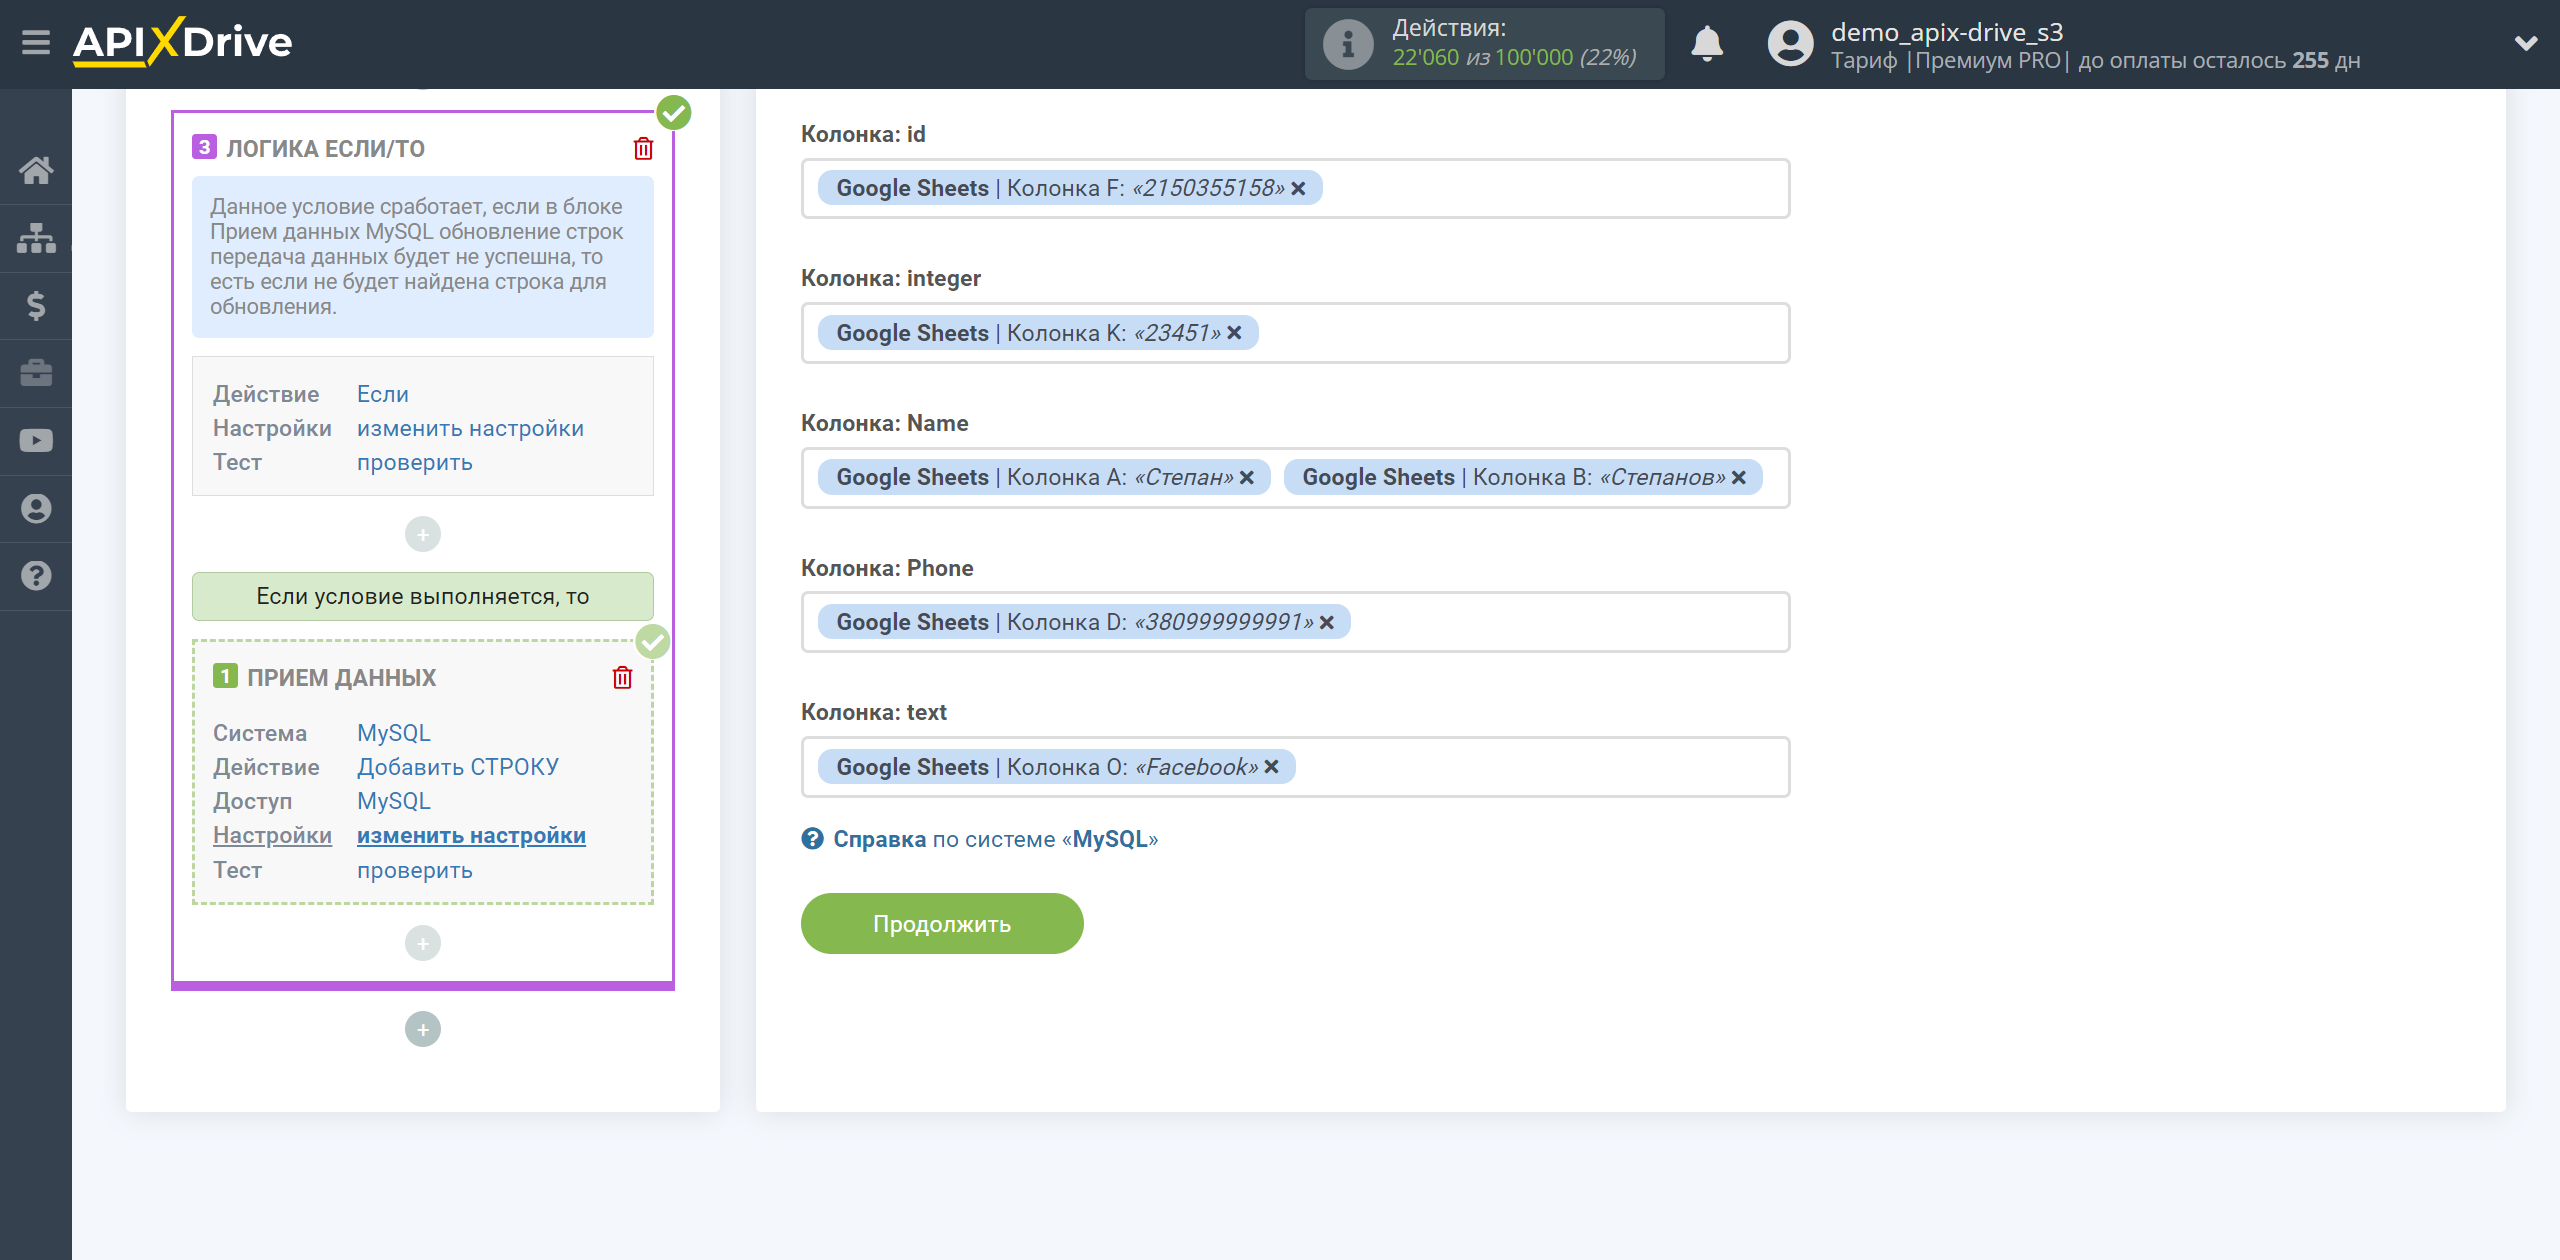
Task: Open connections sitemap icon in sidebar
Action: click(36, 238)
